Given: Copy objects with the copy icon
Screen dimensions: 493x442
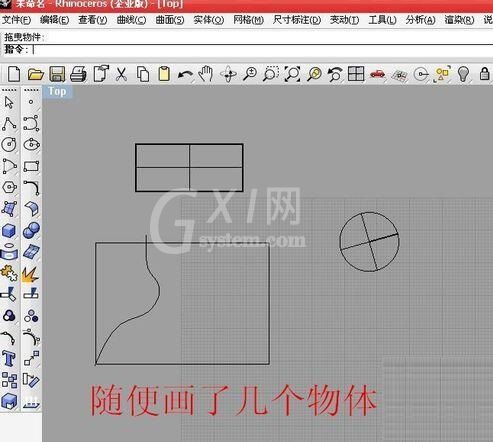Looking at the screenshot, I should (x=143, y=74).
